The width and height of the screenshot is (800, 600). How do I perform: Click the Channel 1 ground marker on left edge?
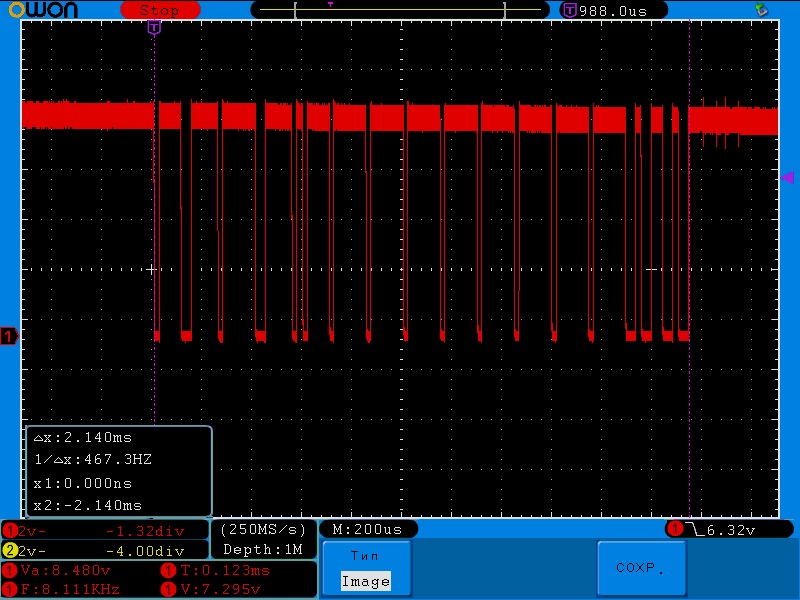8,337
